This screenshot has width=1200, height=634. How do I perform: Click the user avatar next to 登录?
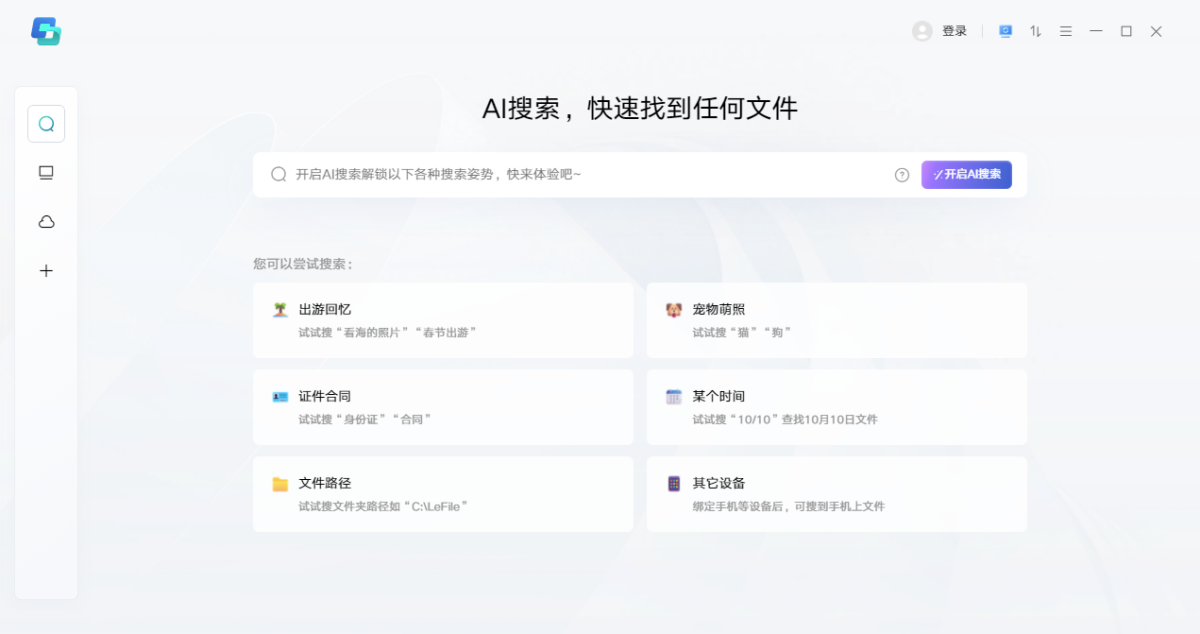click(920, 31)
